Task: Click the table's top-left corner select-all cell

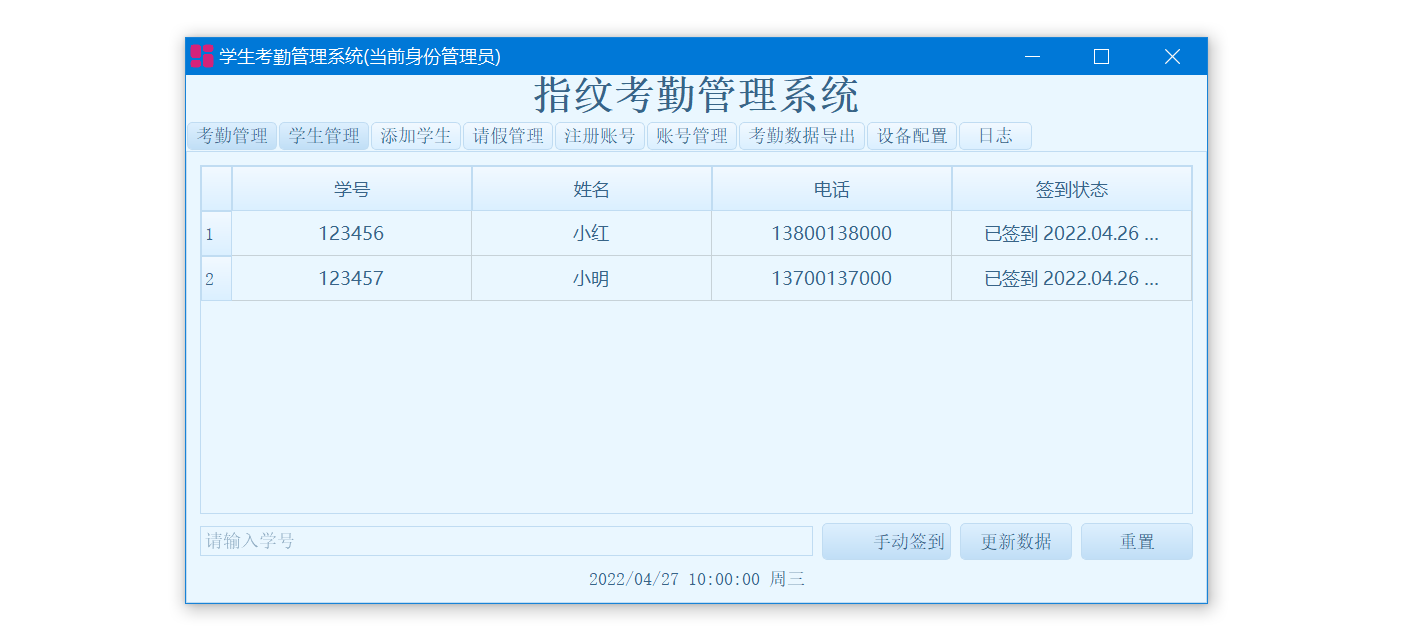Action: pos(216,189)
